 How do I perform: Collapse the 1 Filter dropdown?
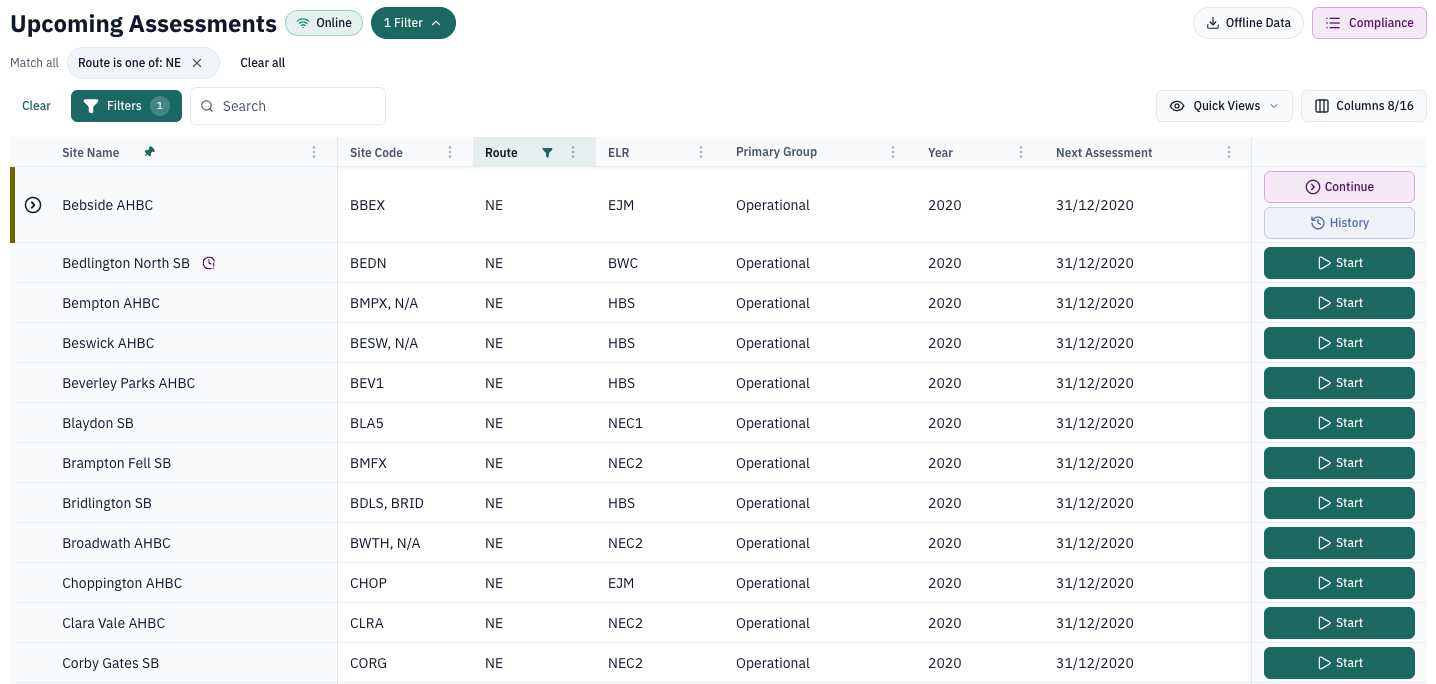413,23
